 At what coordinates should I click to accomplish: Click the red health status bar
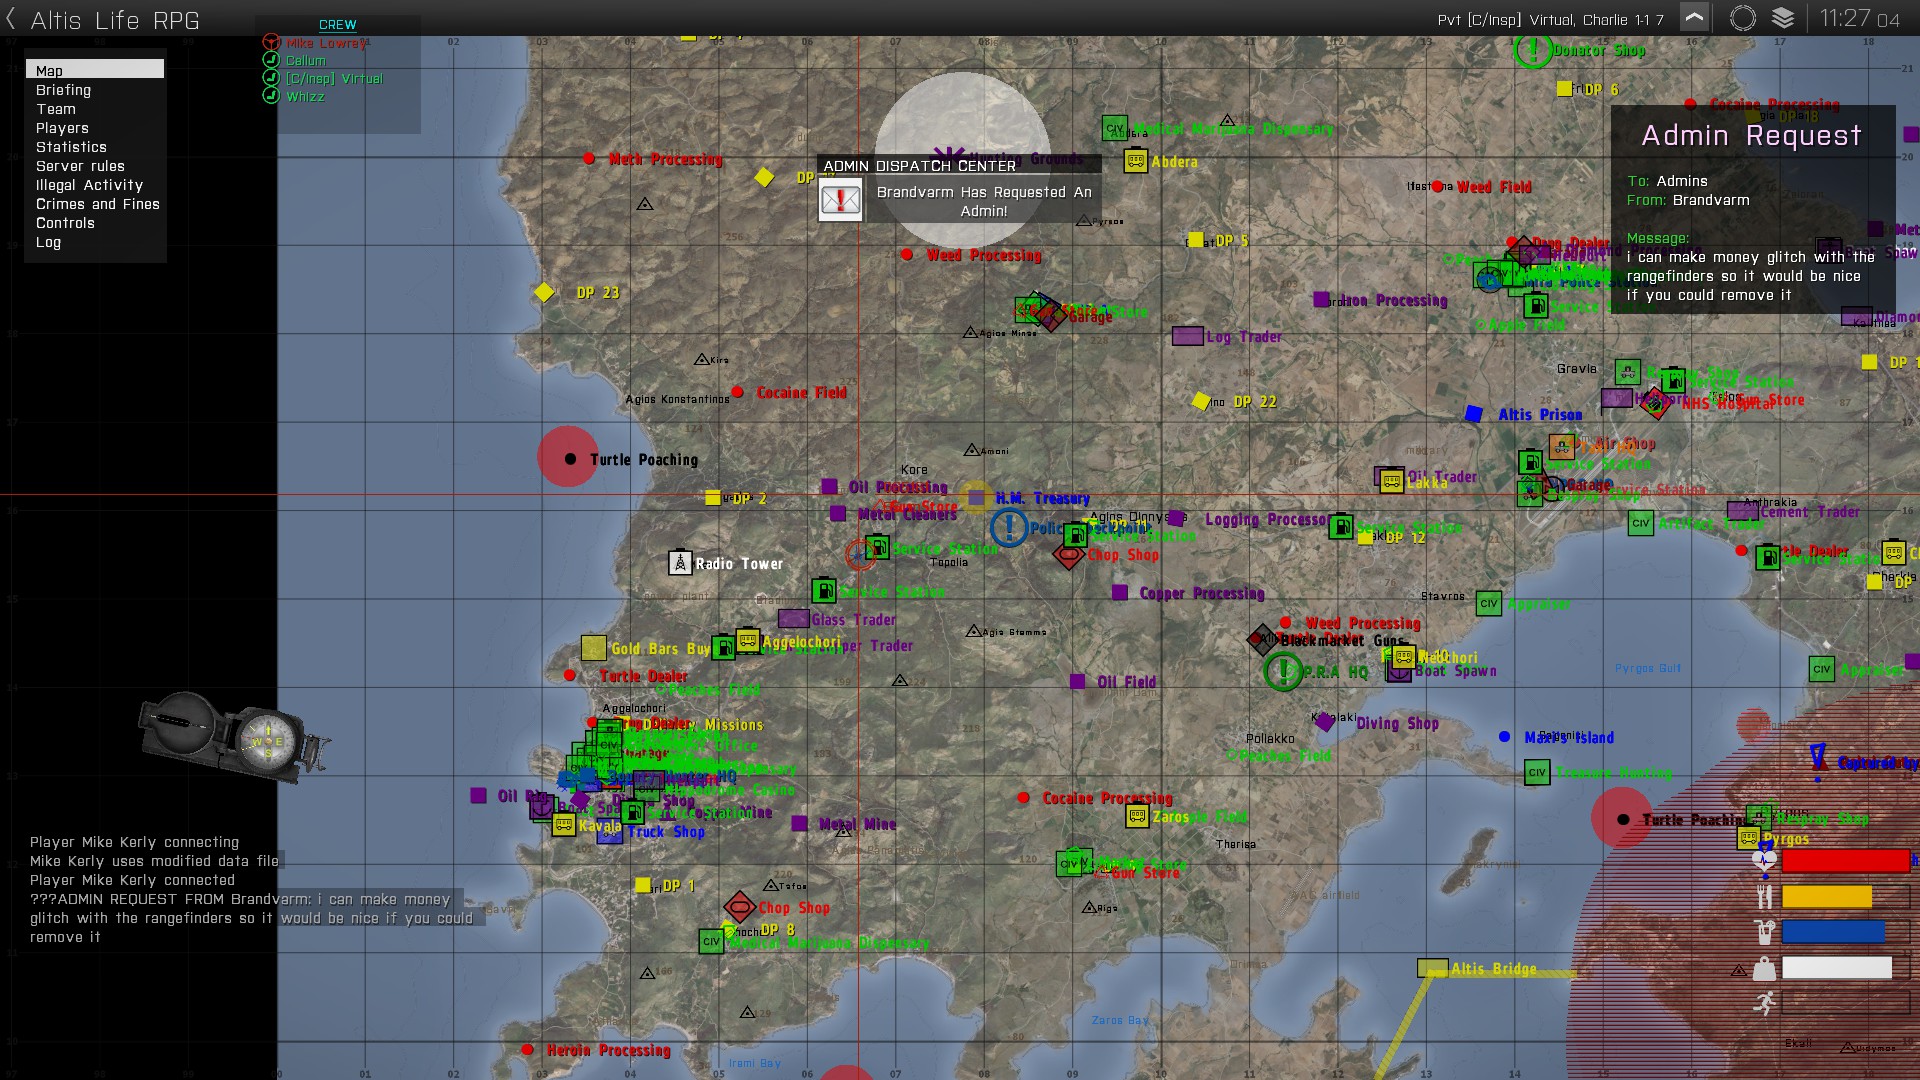[1845, 860]
